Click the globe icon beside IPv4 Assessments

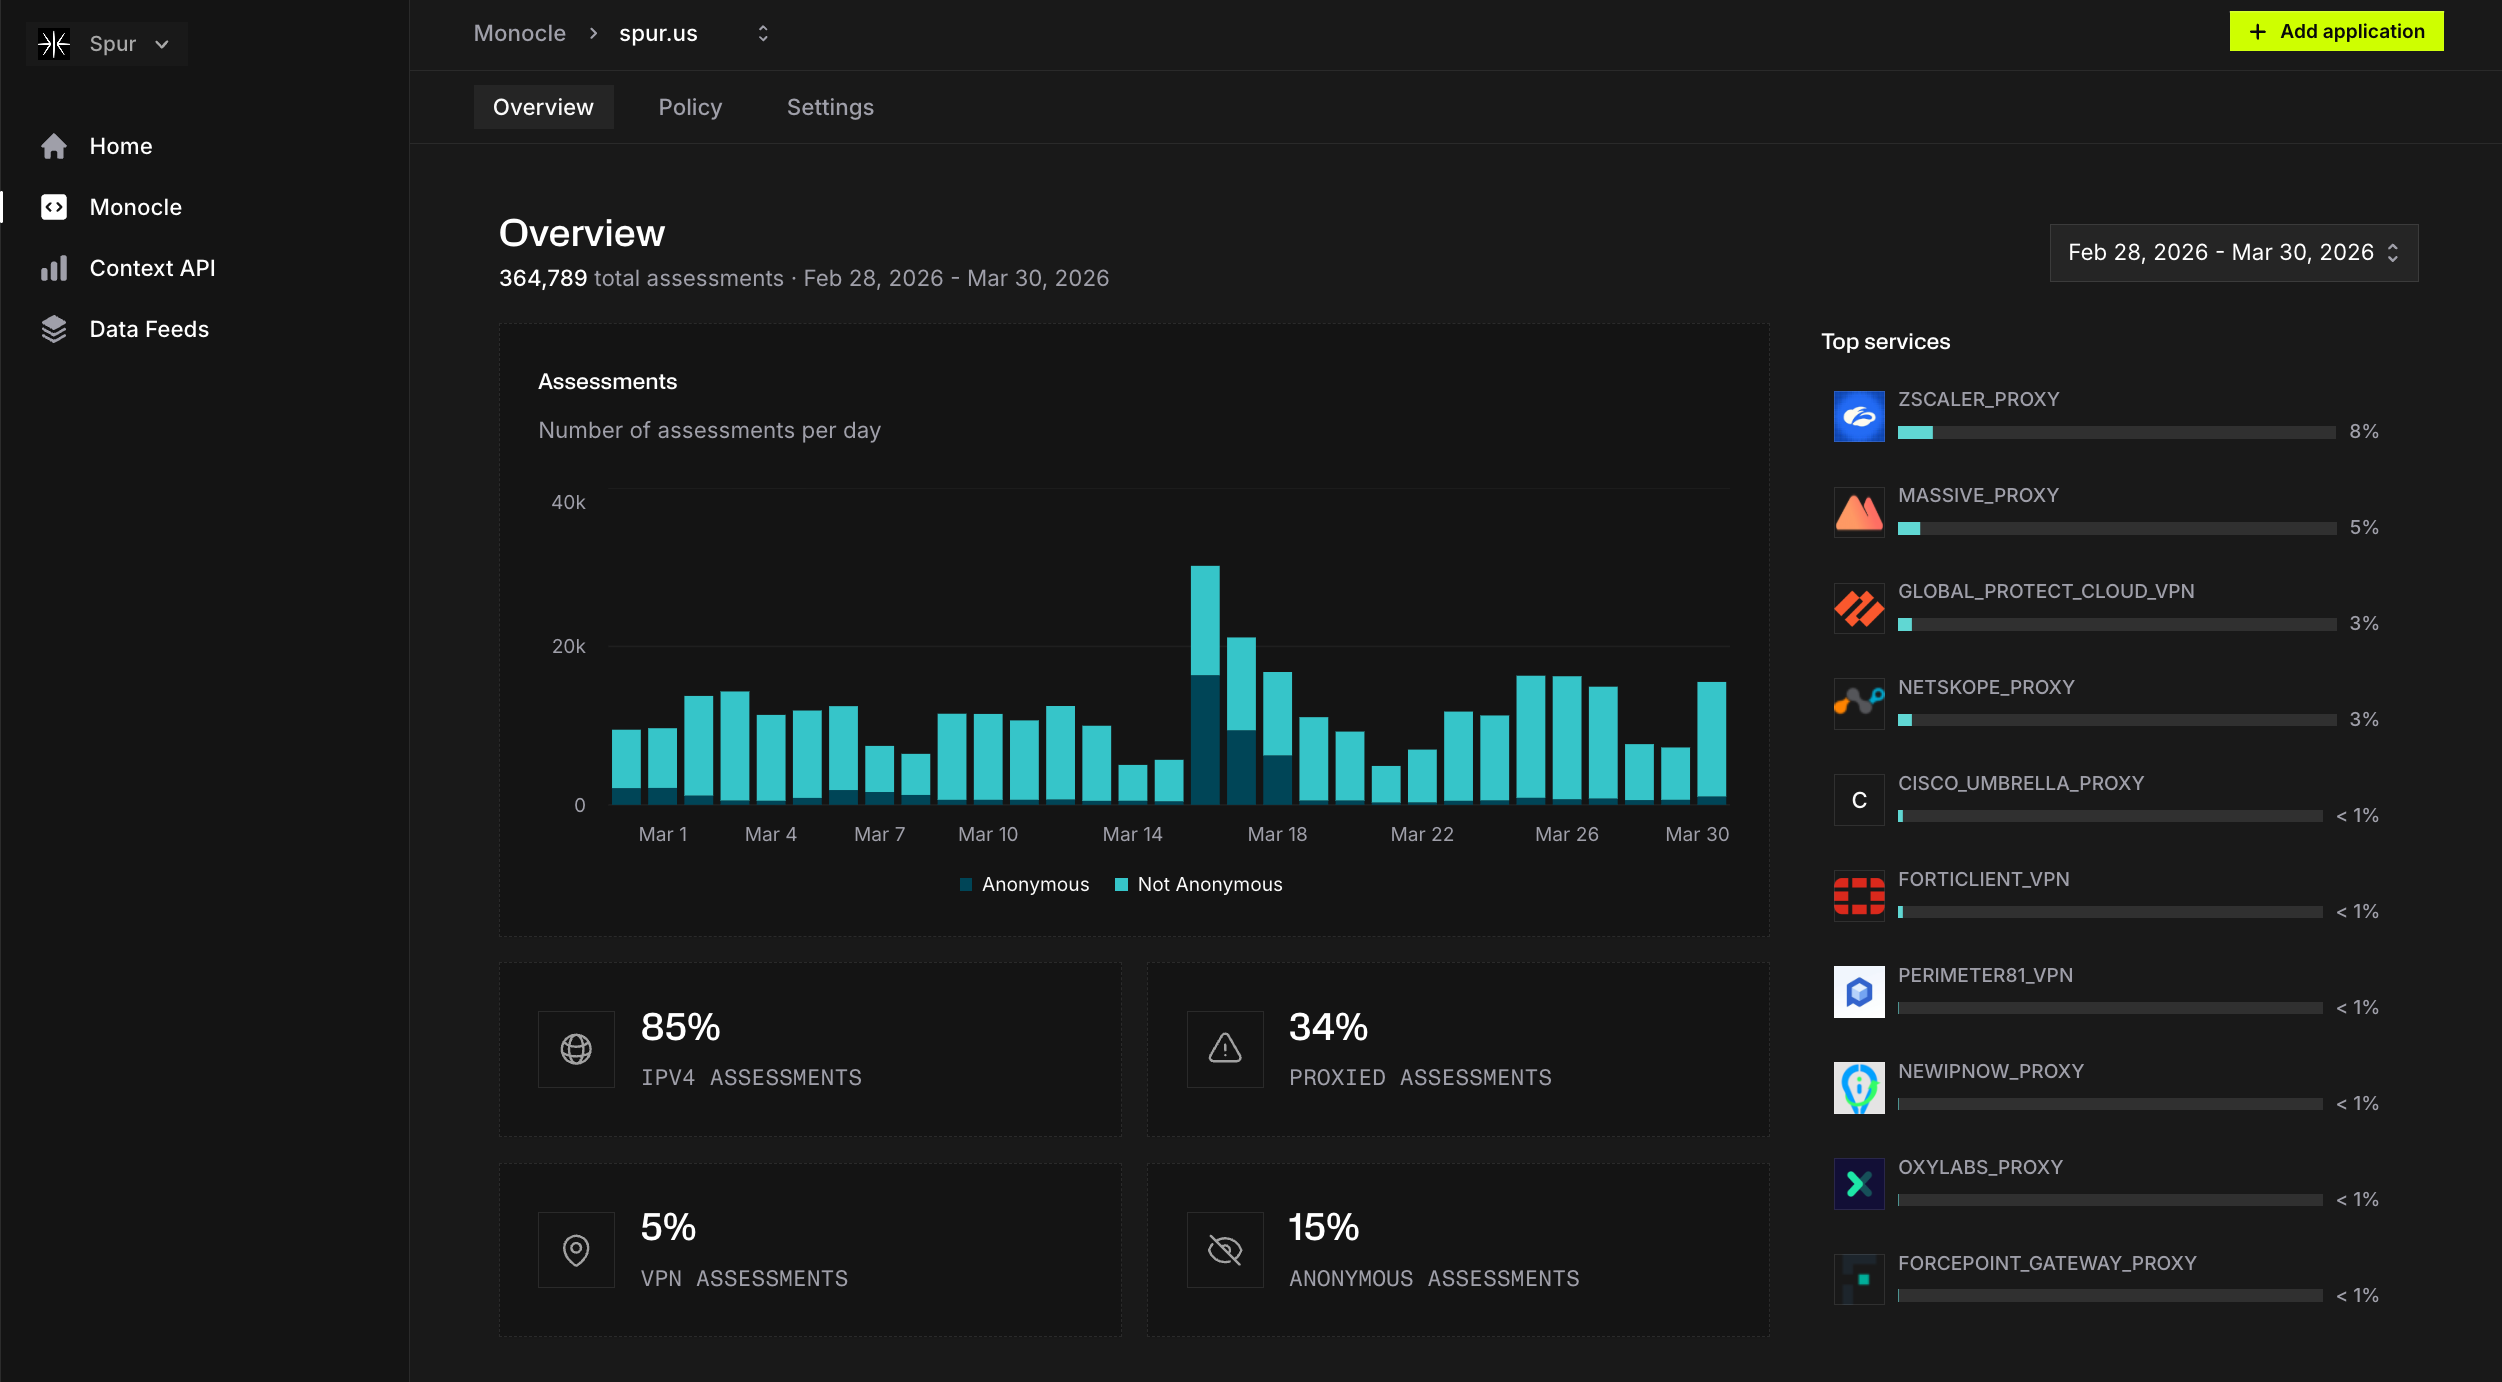[x=576, y=1049]
